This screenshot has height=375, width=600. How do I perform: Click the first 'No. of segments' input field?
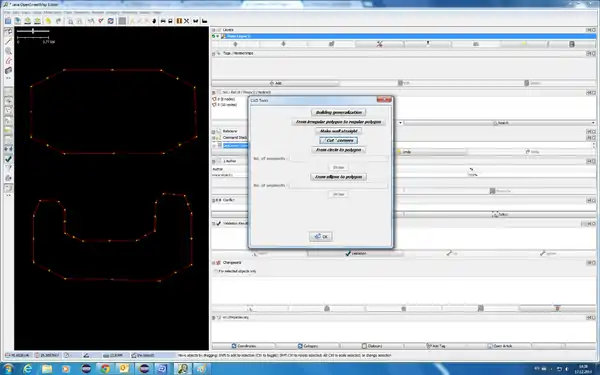point(339,158)
